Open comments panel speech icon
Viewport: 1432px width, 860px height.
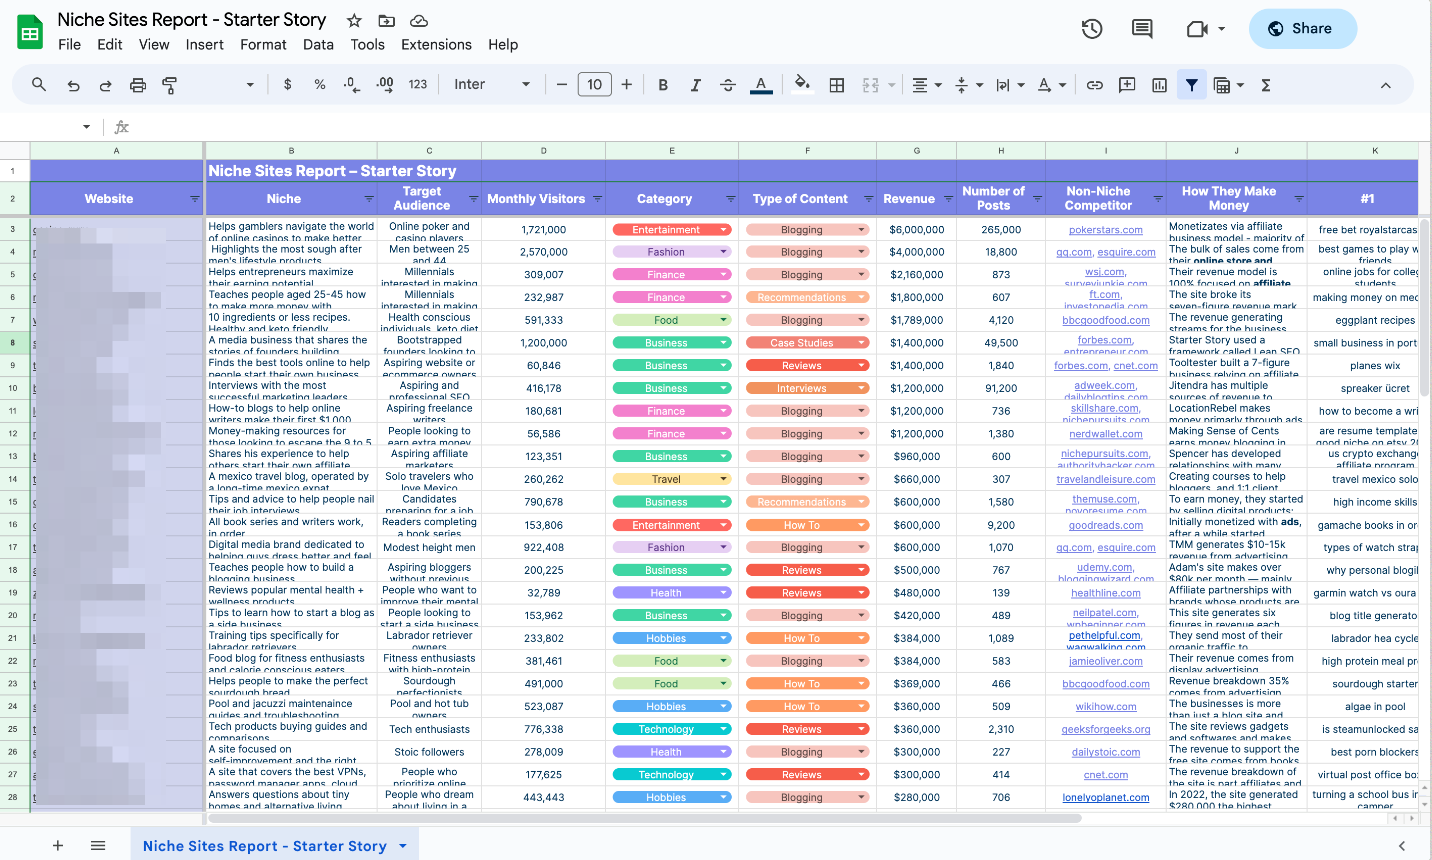click(1142, 29)
